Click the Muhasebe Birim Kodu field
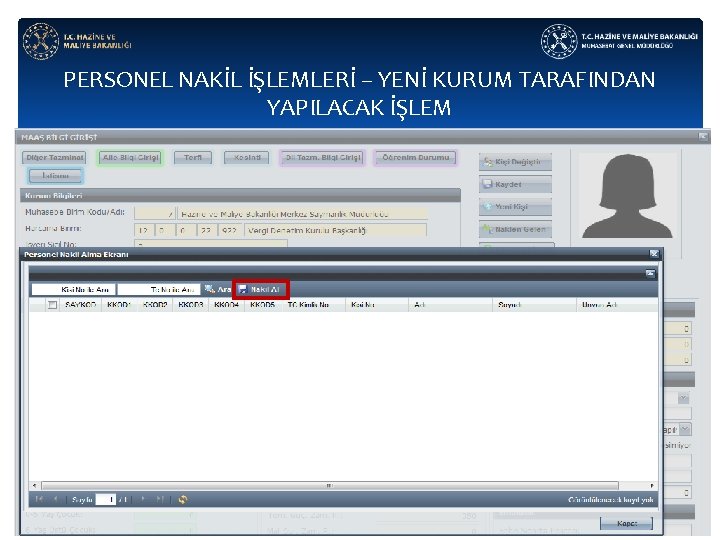This screenshot has height=540, width=720. 155,214
